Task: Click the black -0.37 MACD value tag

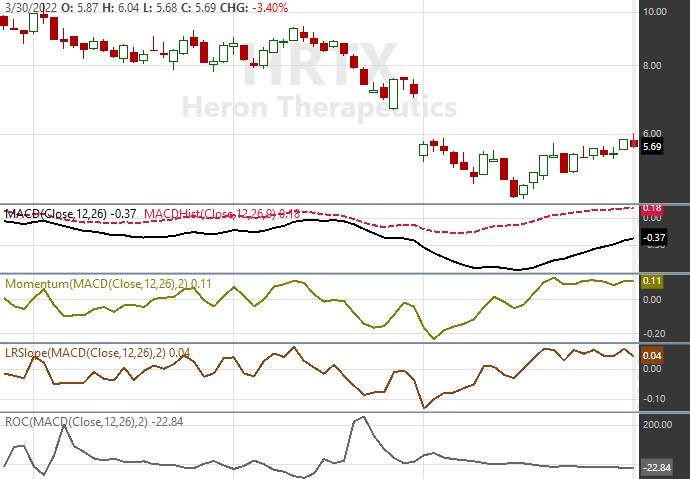Action: (653, 238)
